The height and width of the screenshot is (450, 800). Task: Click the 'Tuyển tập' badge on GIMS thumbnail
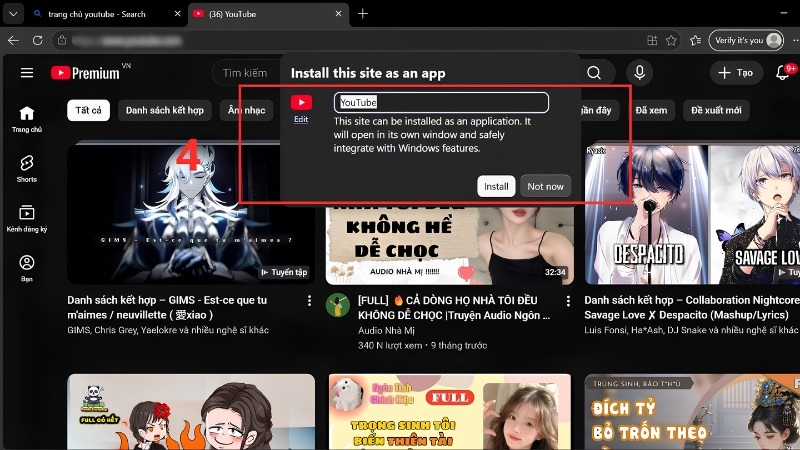pyautogui.click(x=284, y=272)
